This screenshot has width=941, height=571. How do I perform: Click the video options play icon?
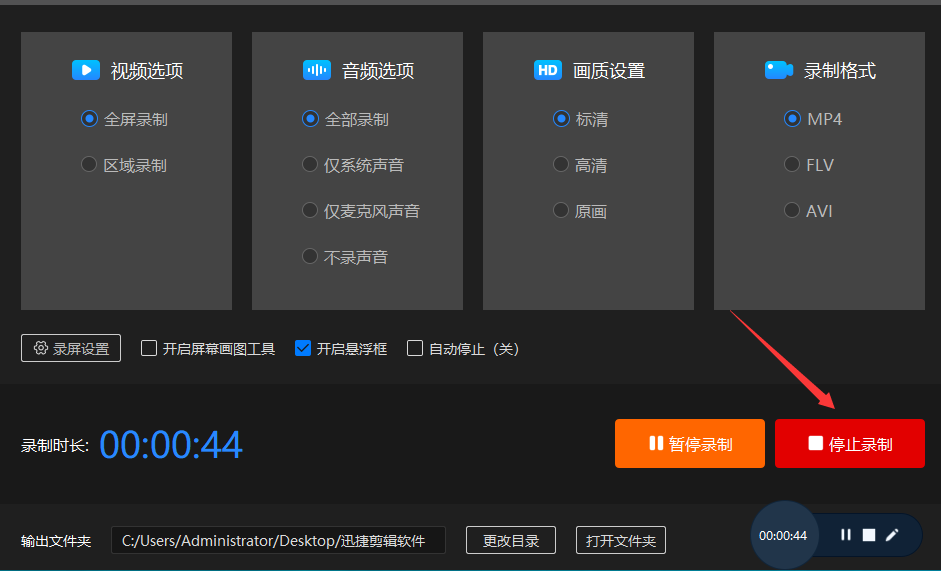(86, 70)
